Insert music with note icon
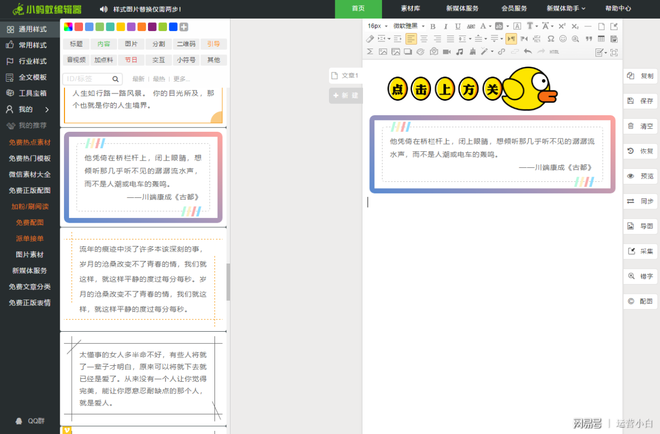660x434 pixels. coord(460,52)
